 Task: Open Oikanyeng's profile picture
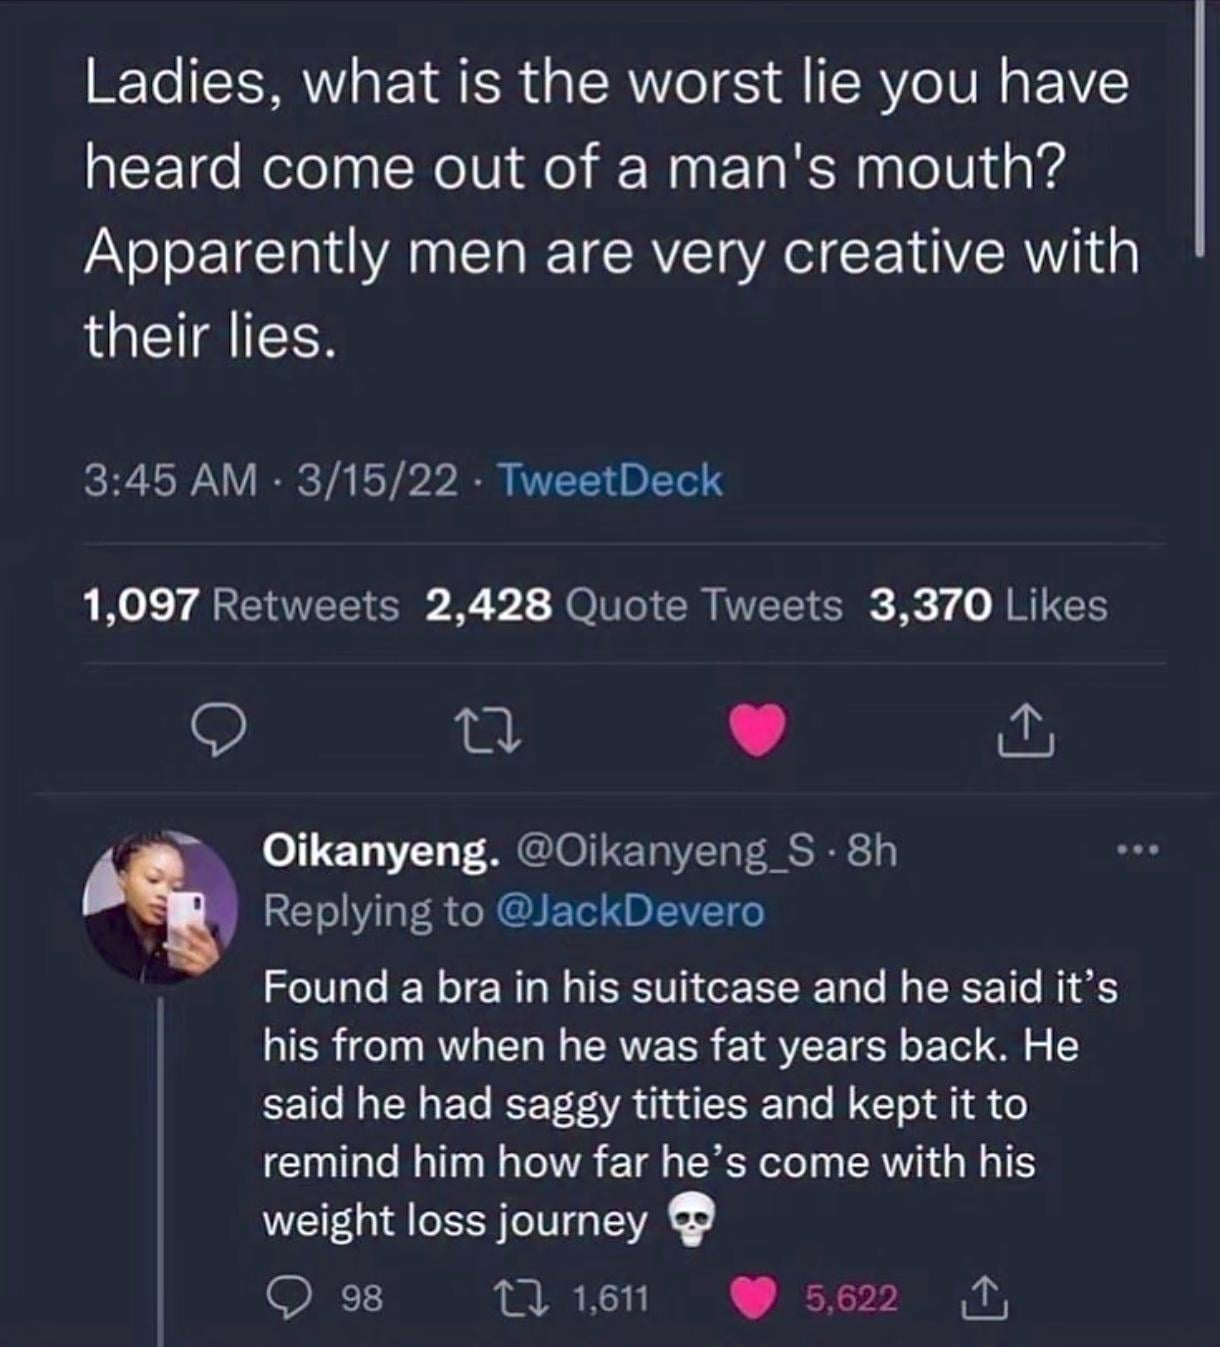[160, 907]
